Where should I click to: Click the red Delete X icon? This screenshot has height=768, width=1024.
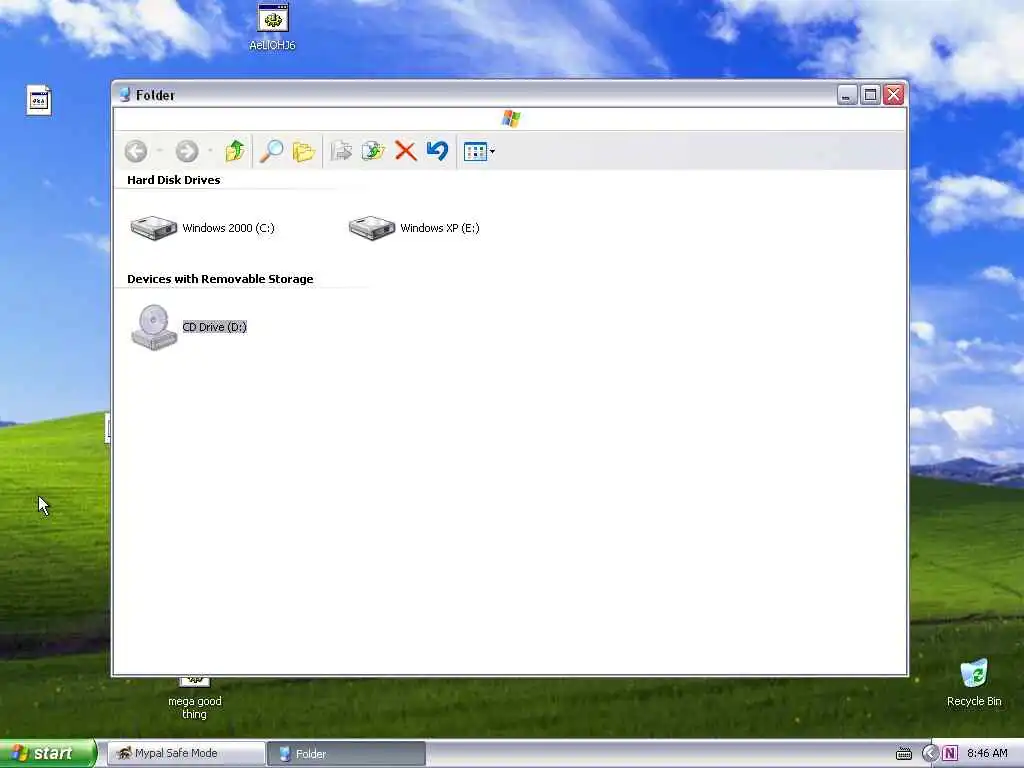click(406, 152)
